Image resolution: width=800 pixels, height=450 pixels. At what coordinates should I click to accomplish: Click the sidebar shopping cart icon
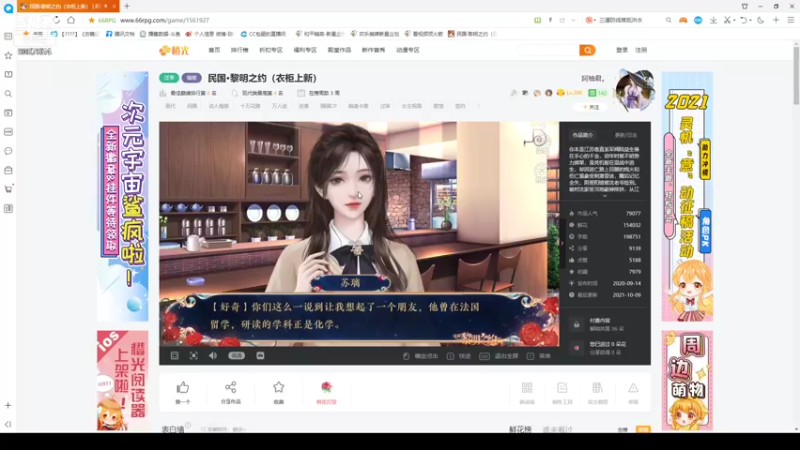click(8, 189)
